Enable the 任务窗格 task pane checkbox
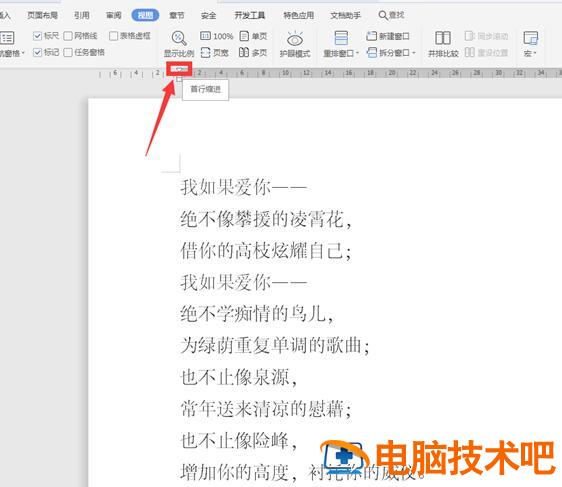 [x=68, y=52]
